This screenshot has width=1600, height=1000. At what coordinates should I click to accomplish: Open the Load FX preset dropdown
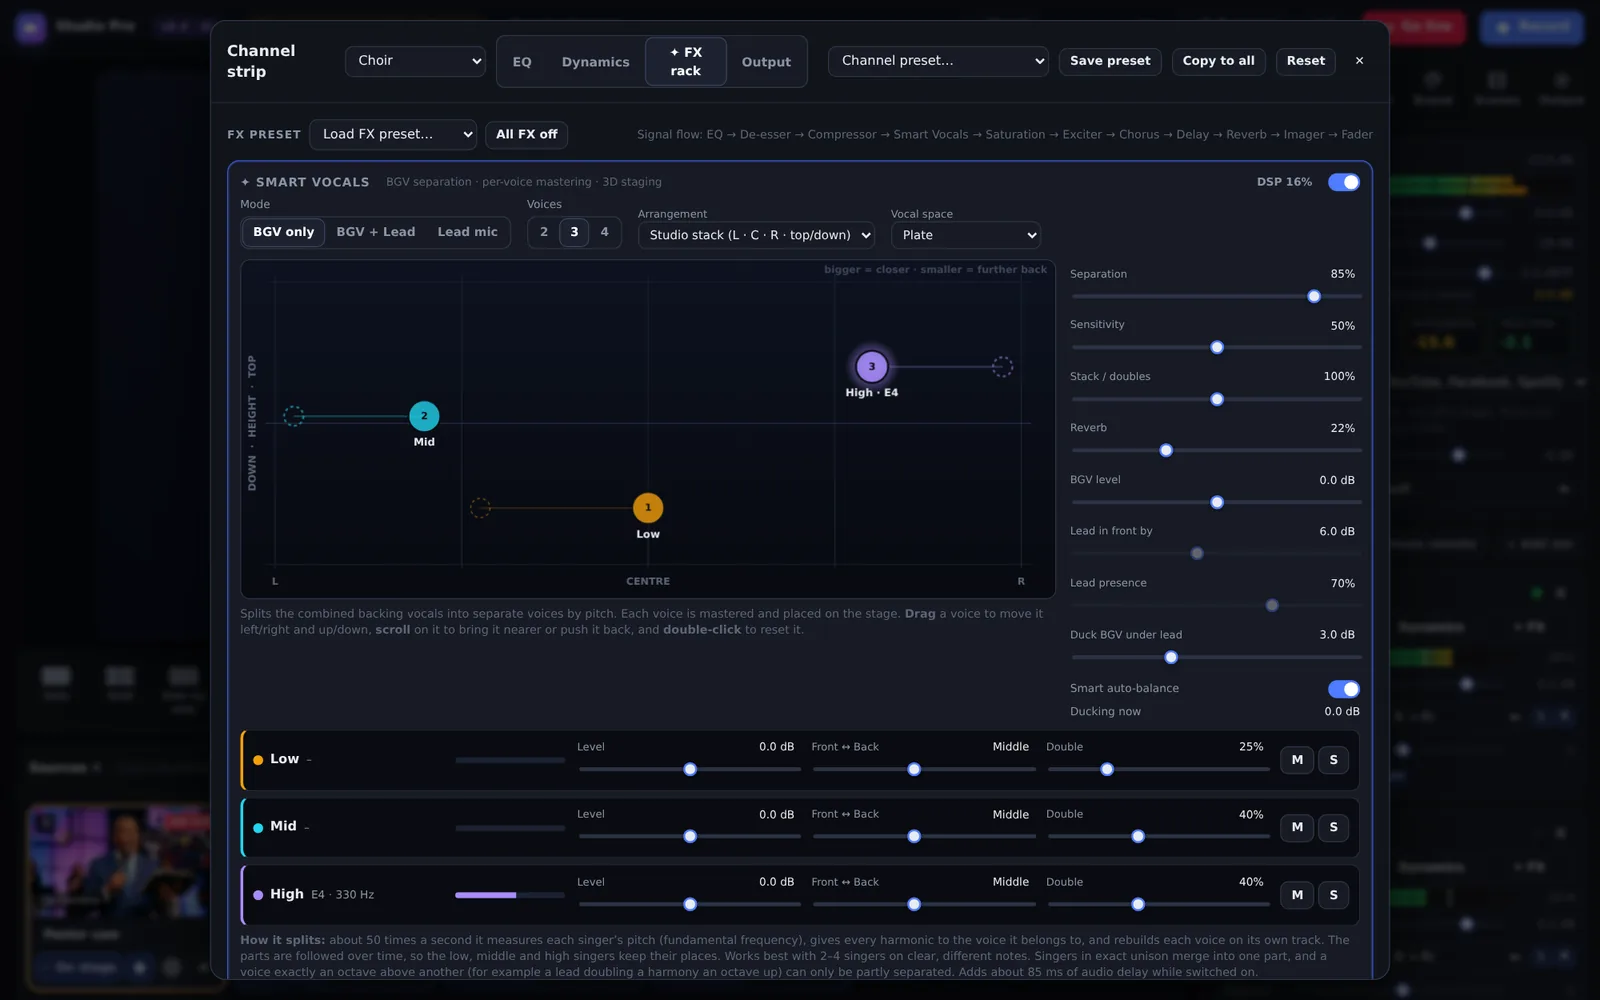393,134
